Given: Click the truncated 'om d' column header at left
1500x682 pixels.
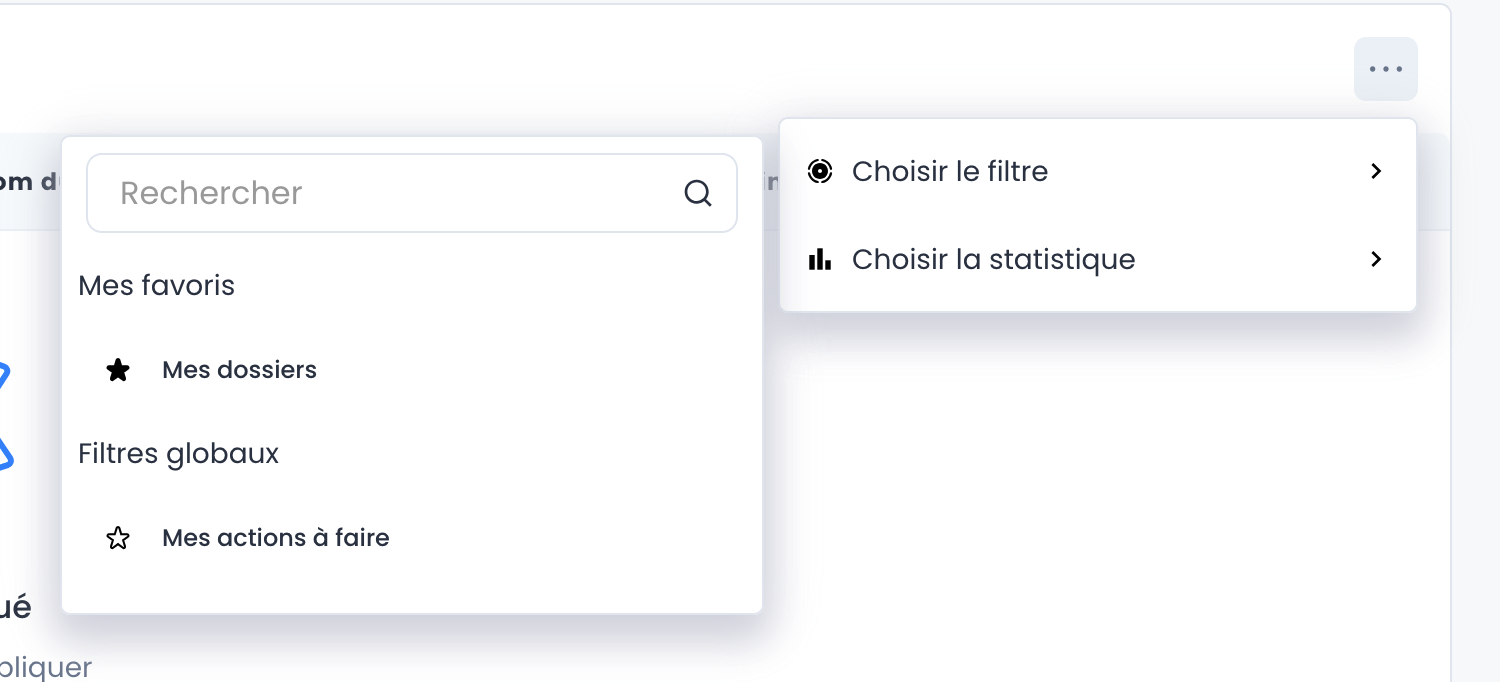Looking at the screenshot, I should click(x=28, y=181).
